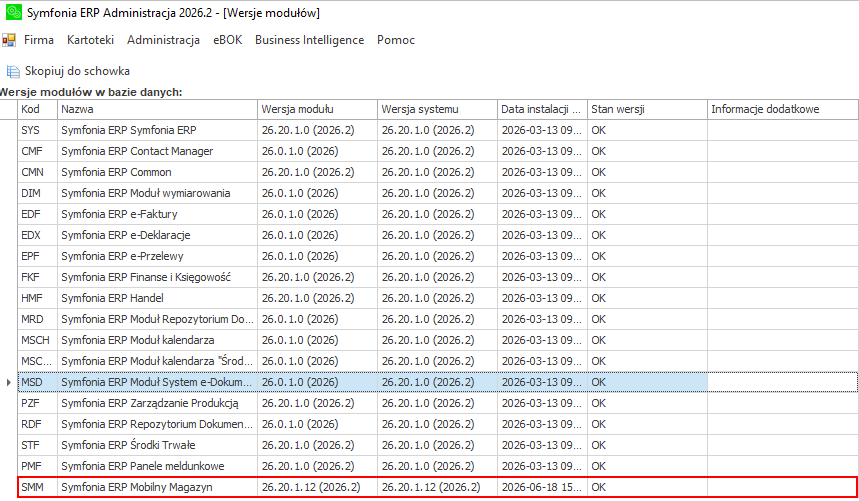This screenshot has height=501, width=859.
Task: Sort by the Informacje dodatkowe column header
Action: tap(783, 109)
